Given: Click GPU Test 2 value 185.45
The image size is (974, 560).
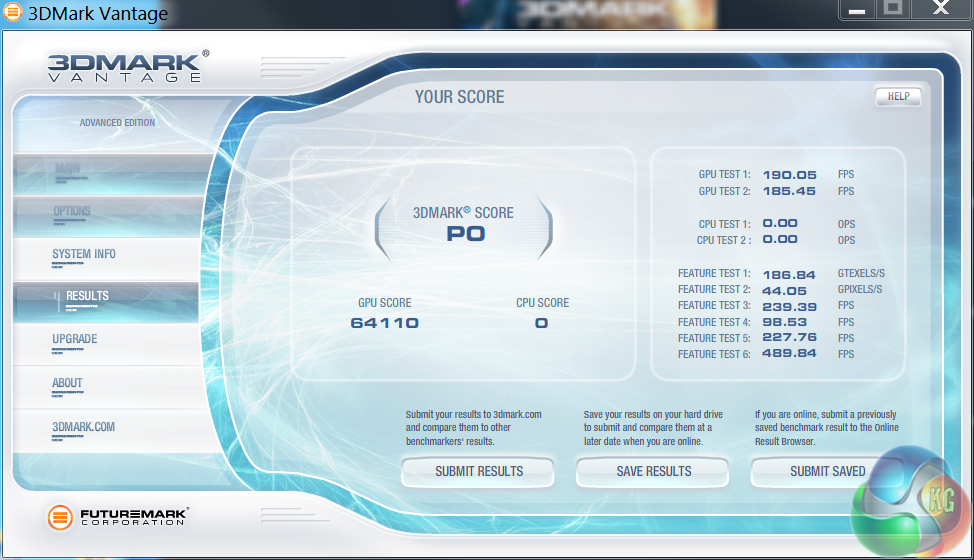Looking at the screenshot, I should [790, 191].
